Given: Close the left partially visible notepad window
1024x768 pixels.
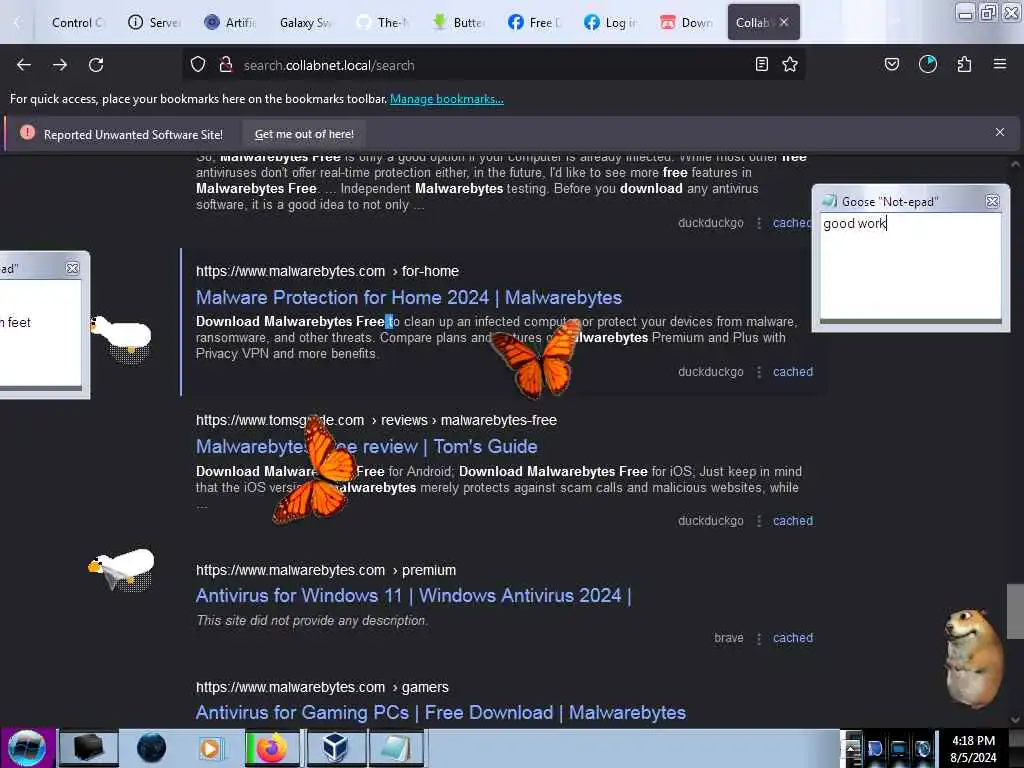Looking at the screenshot, I should (72, 268).
